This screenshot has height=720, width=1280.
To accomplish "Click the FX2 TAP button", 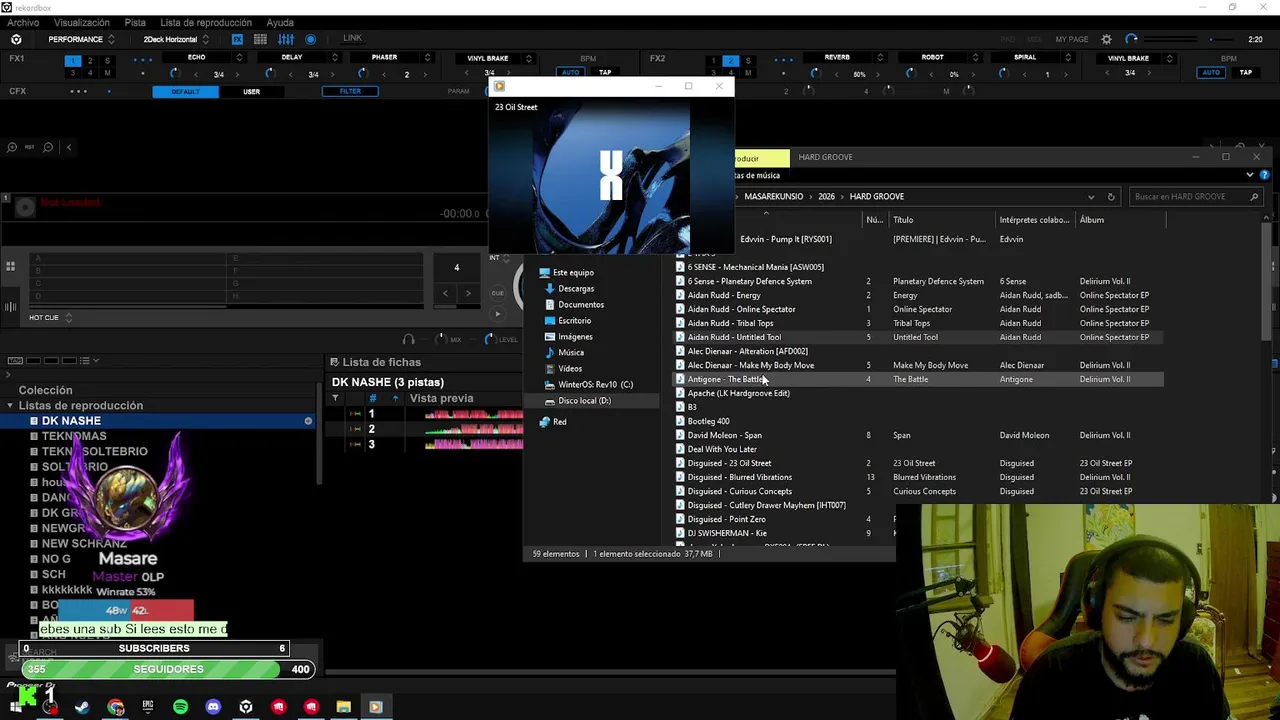I will tap(1245, 72).
